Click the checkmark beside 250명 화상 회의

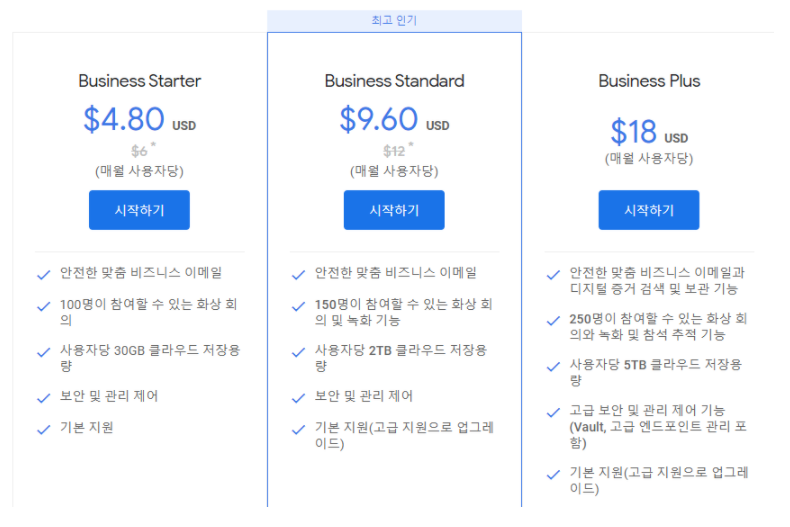pos(553,320)
